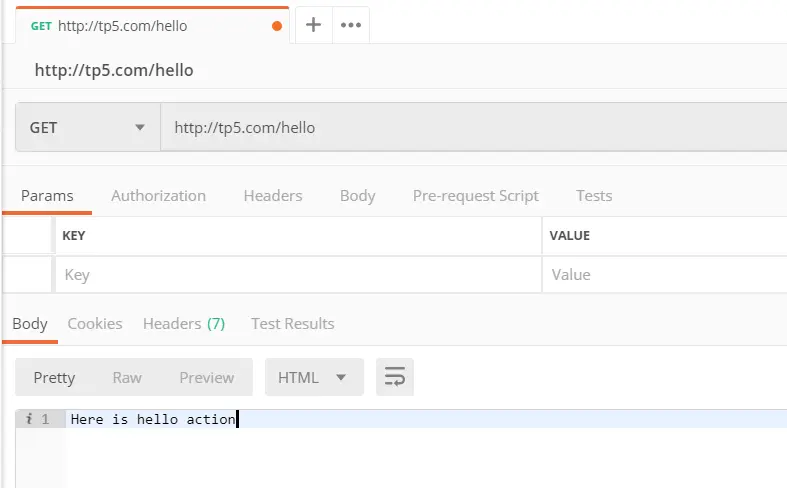Toggle the wrap lines icon in response

(395, 377)
